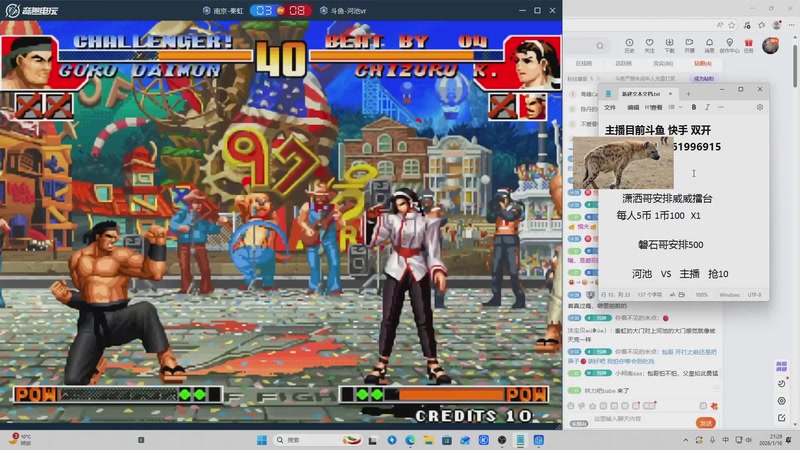Open the Follow (关注) heart icon
This screenshot has width=800, height=450.
pos(649,45)
